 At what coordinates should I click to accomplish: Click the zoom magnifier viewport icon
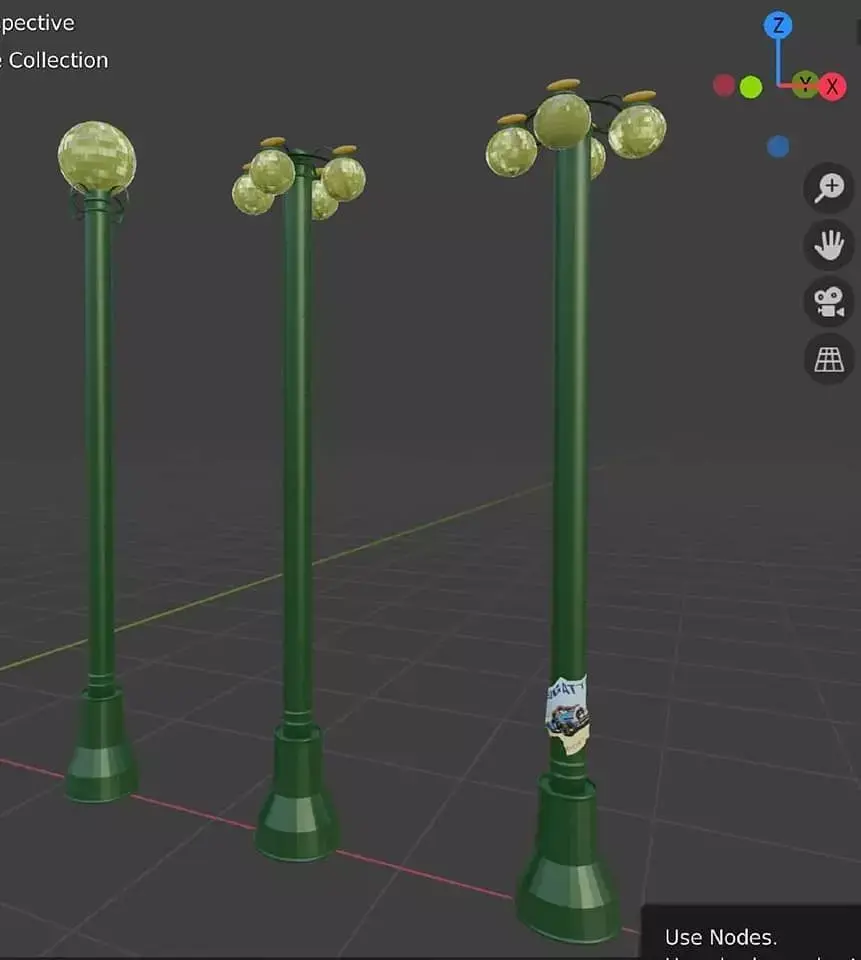point(829,188)
